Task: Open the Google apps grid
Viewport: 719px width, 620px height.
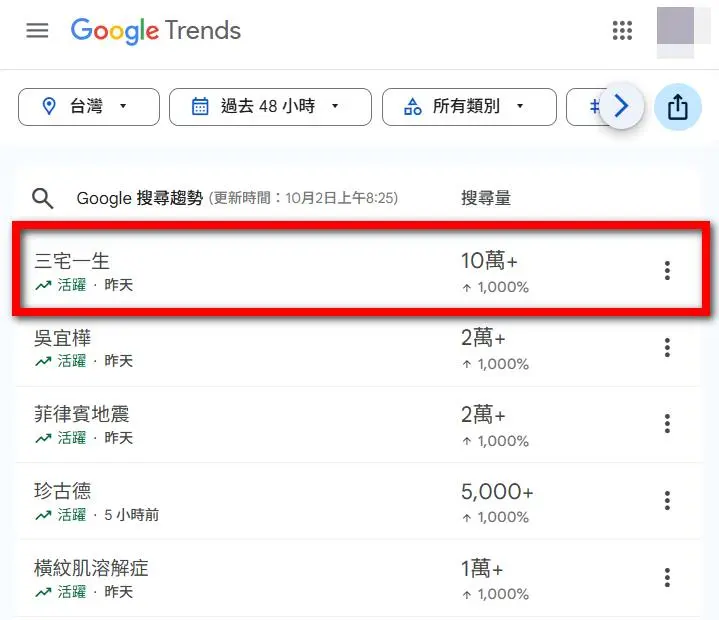Action: 622,30
